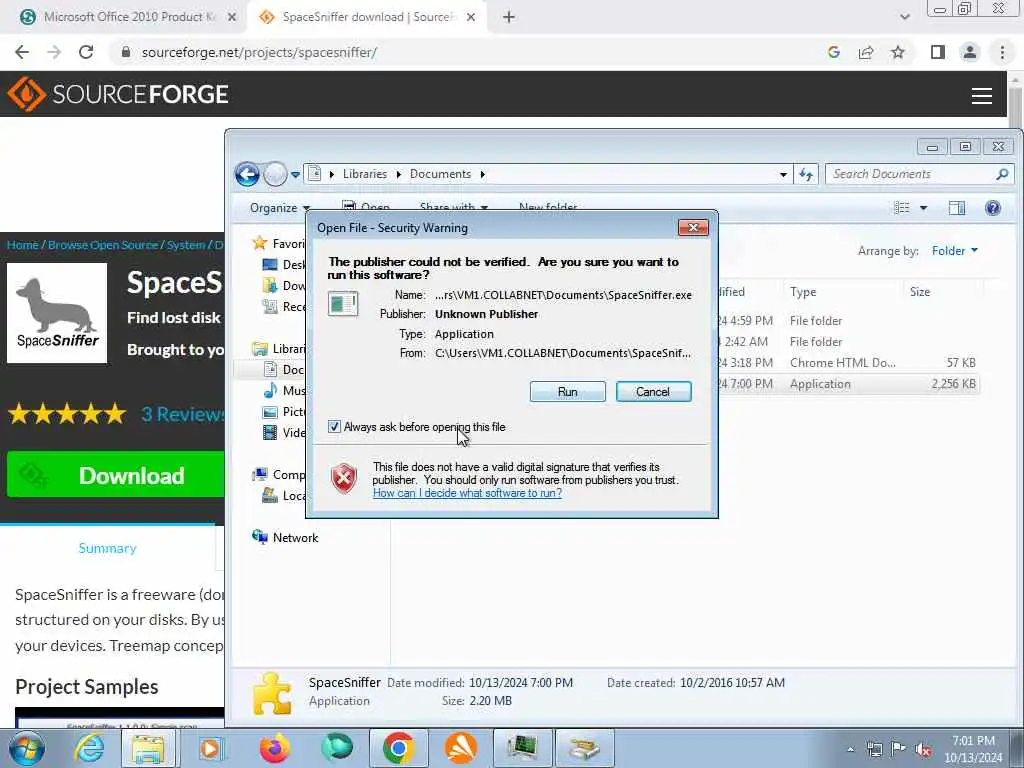This screenshot has height=768, width=1024.
Task: Open the view options dropdown arrow
Action: click(x=923, y=208)
